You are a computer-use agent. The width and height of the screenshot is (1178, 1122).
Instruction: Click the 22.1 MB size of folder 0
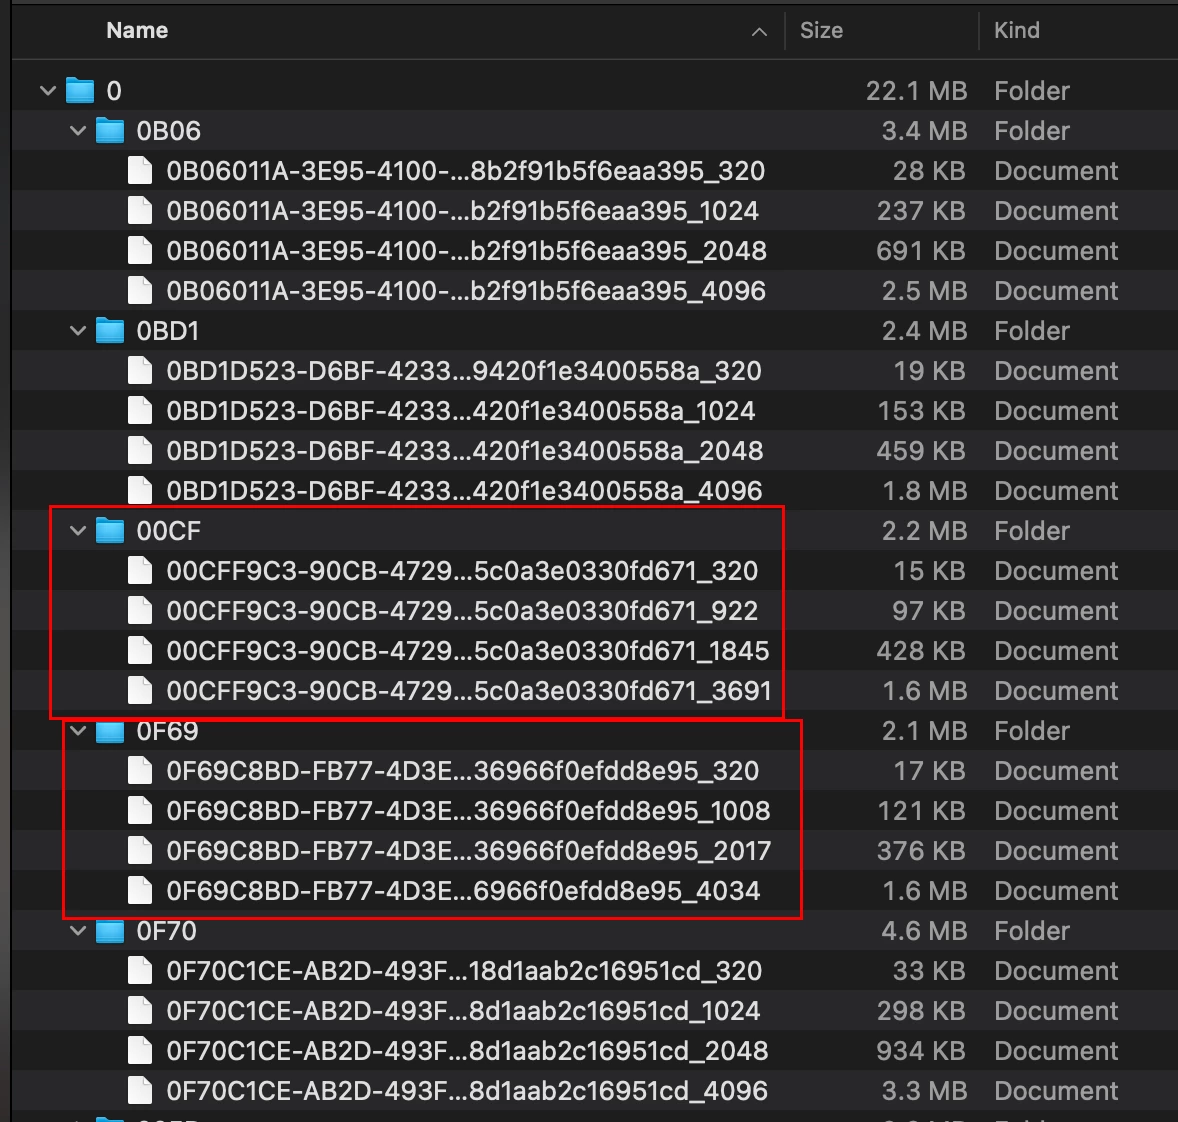tap(916, 91)
